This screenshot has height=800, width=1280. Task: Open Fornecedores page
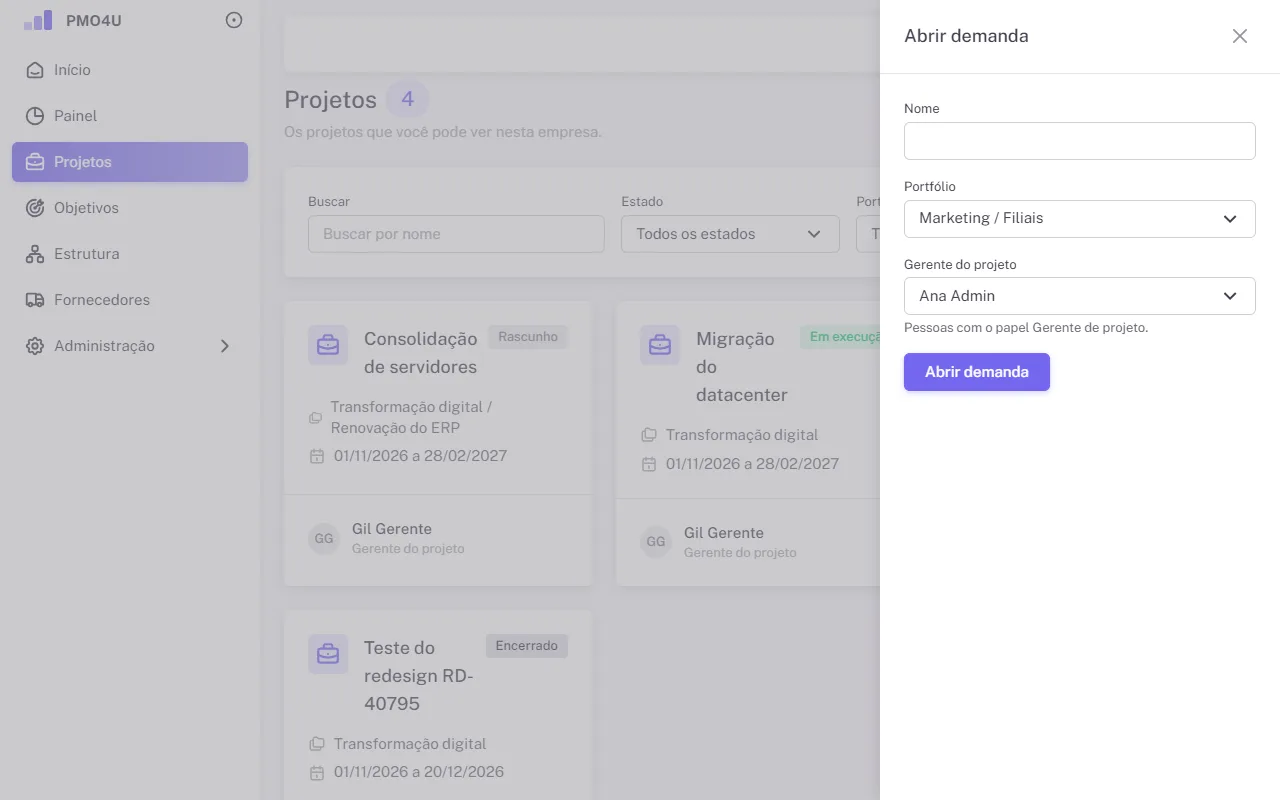[130, 300]
